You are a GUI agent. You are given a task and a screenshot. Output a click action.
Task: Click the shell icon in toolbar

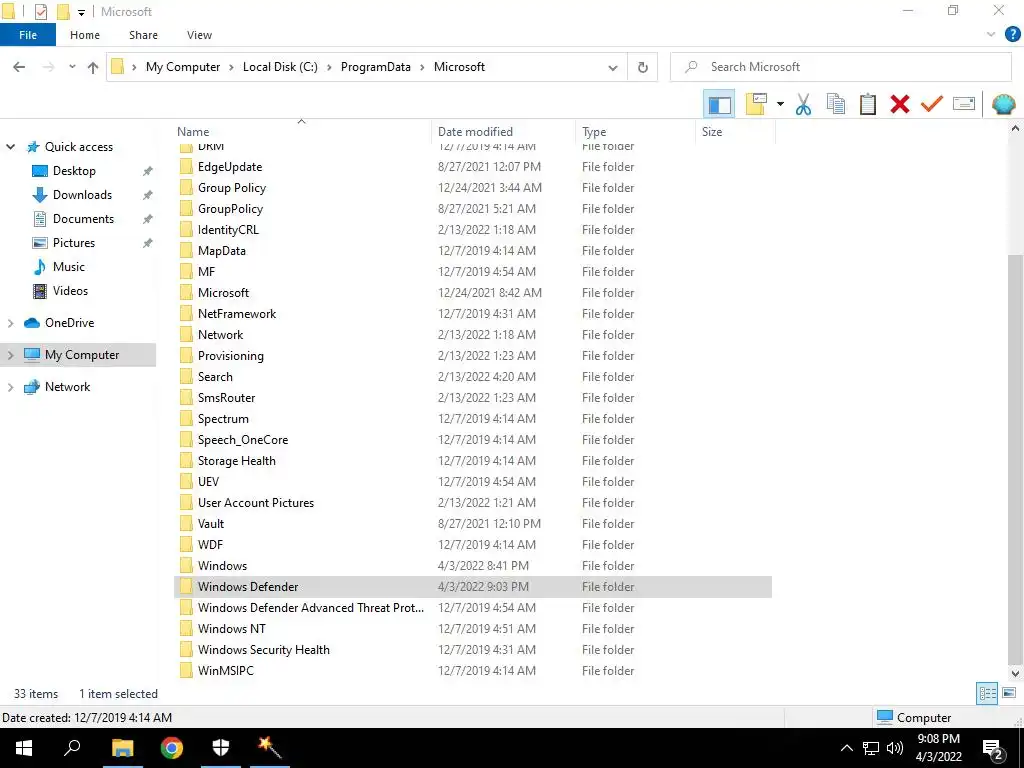(1003, 104)
